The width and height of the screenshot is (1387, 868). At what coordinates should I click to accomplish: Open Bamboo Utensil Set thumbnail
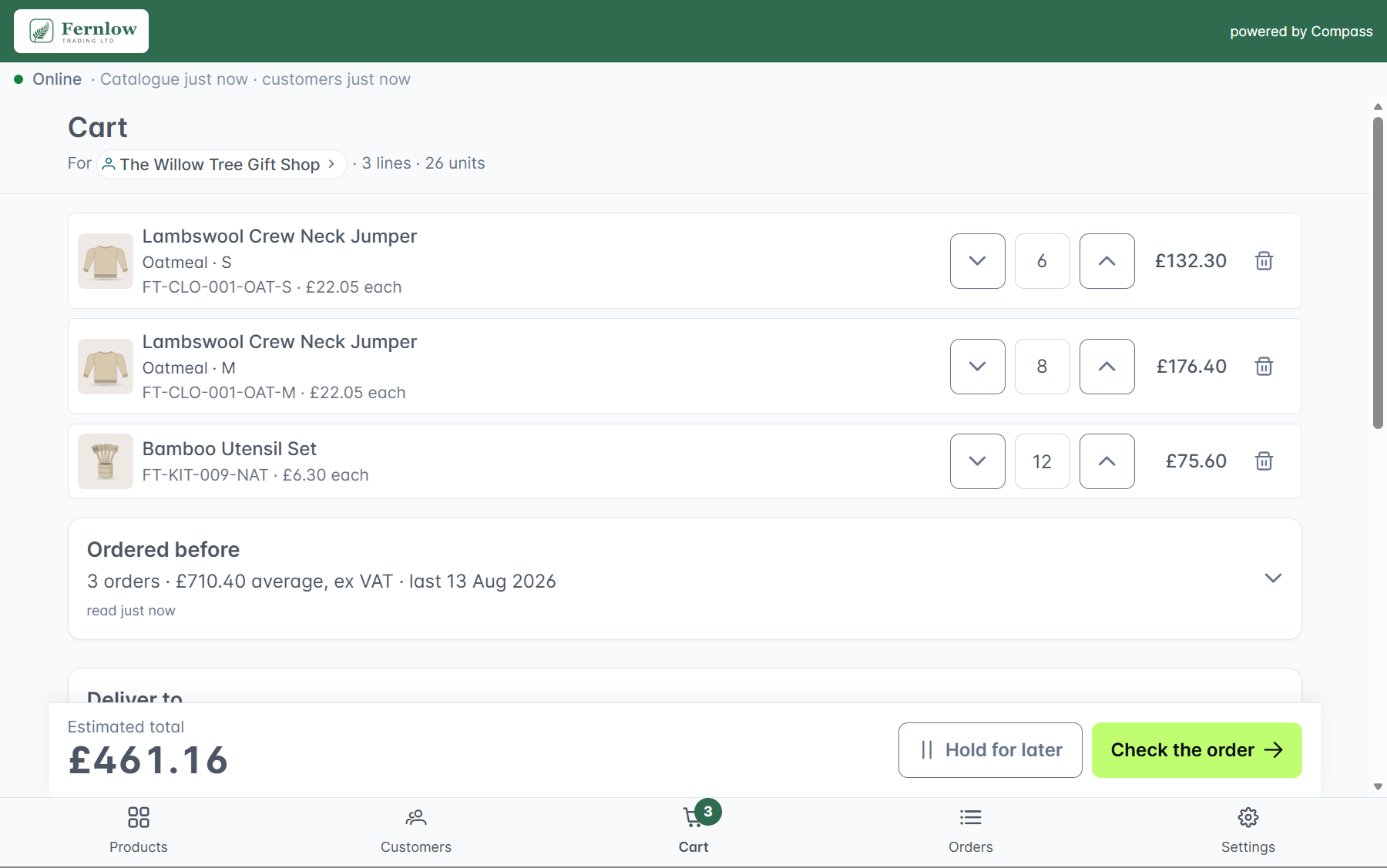click(106, 461)
